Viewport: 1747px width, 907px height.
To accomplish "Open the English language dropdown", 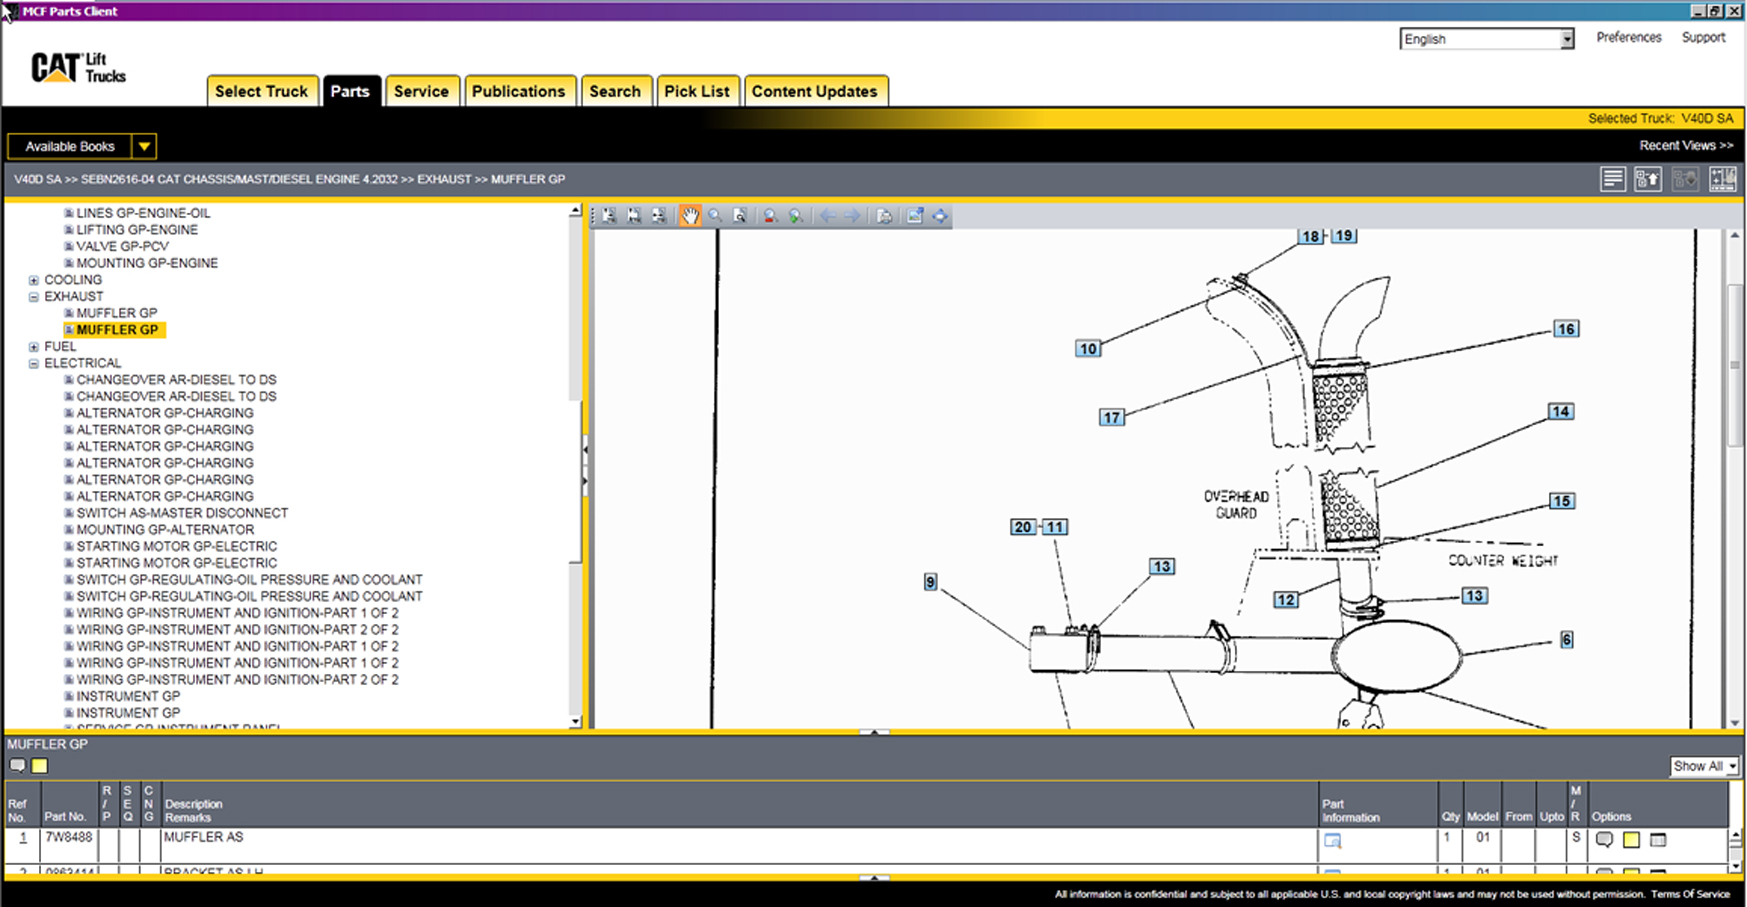I will click(x=1566, y=39).
